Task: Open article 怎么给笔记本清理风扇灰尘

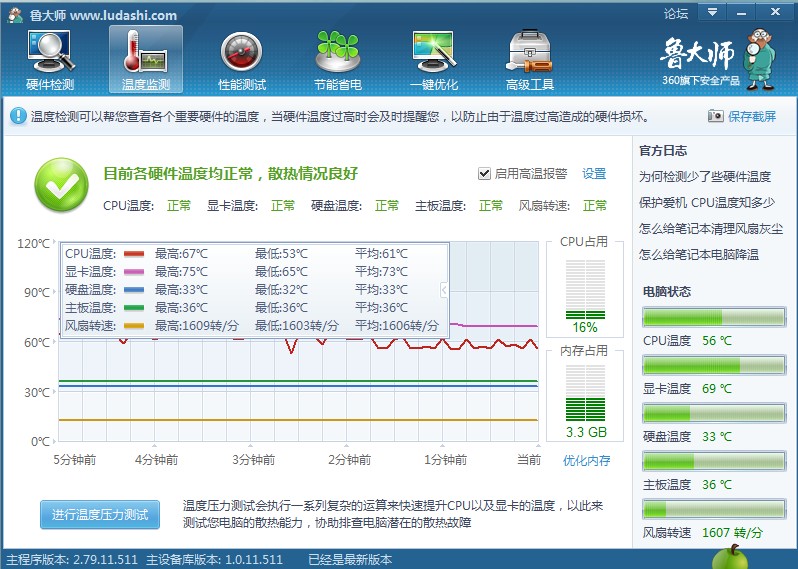Action: point(711,229)
